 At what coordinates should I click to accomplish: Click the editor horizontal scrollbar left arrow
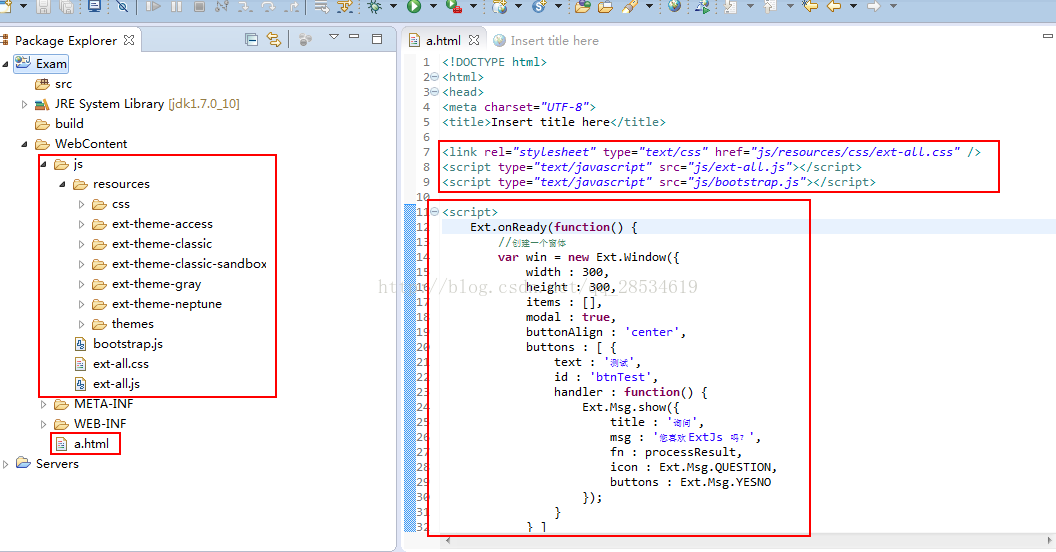coord(448,540)
